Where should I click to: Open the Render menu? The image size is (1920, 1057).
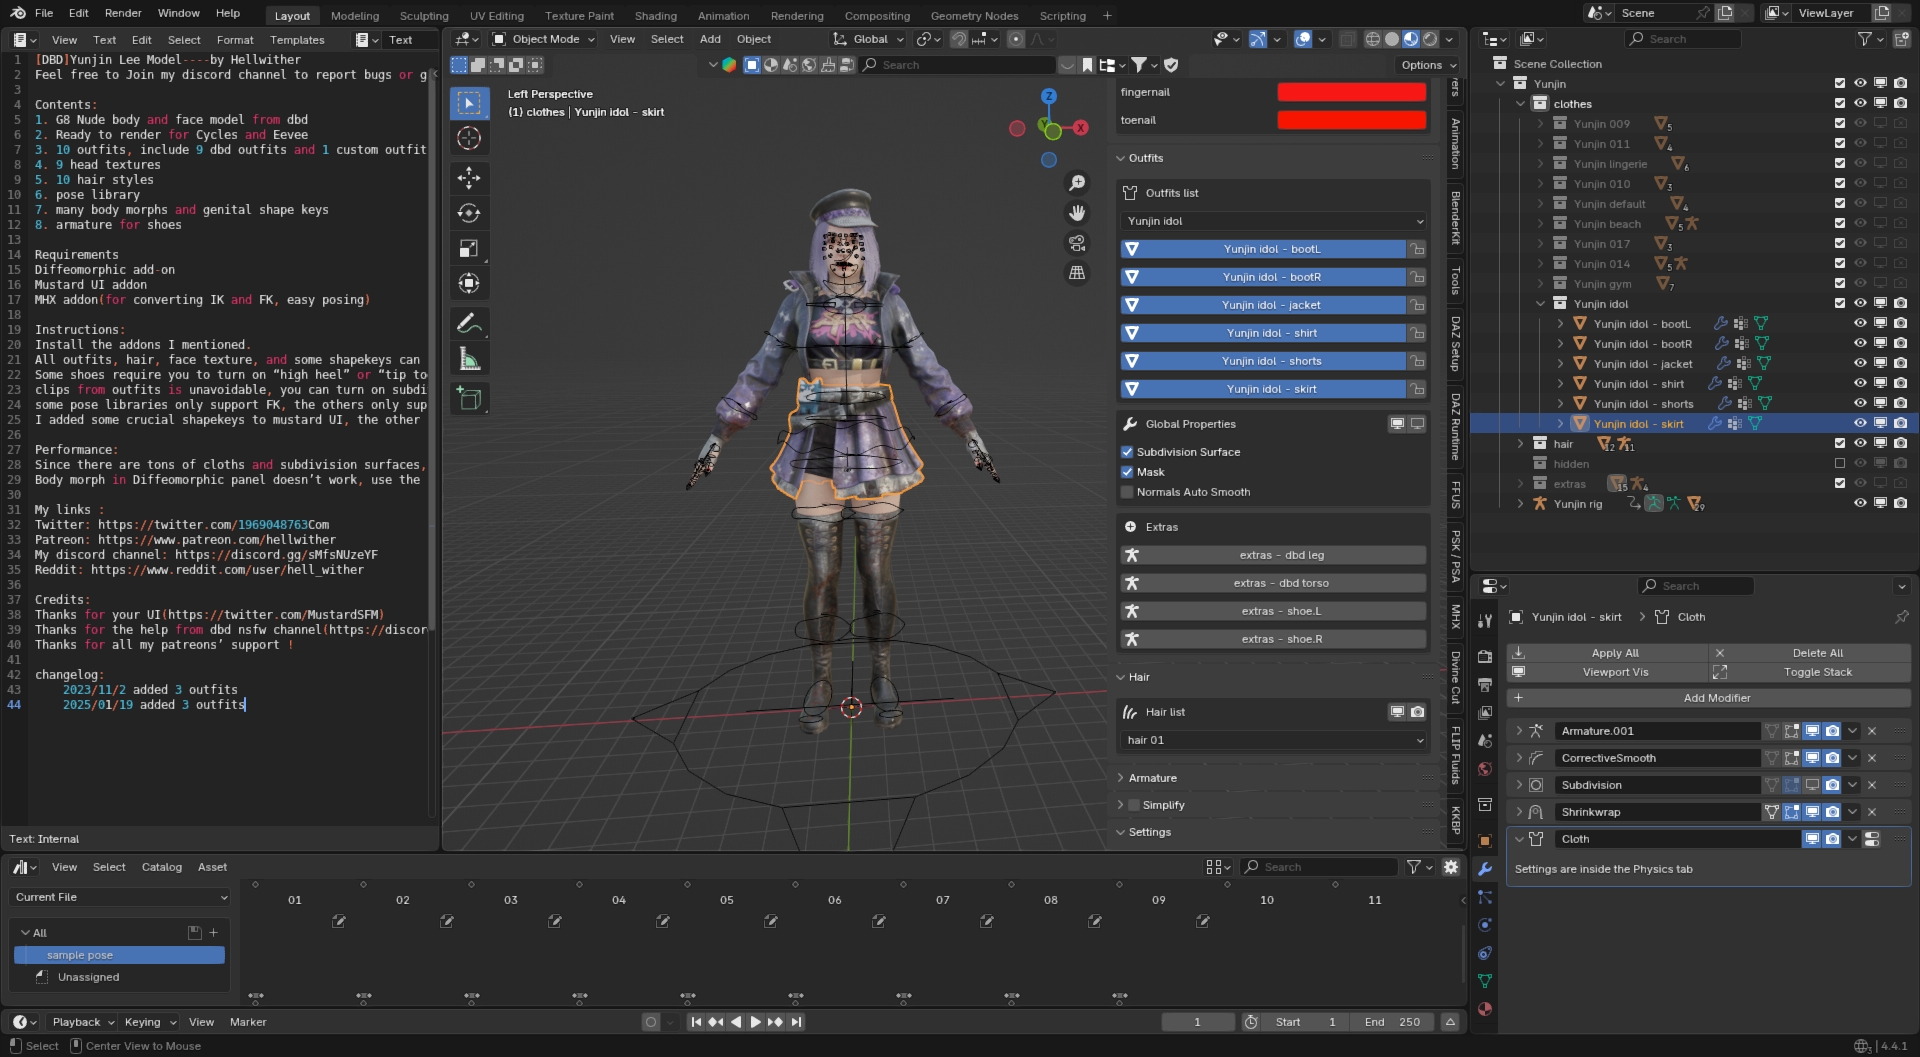pos(123,13)
